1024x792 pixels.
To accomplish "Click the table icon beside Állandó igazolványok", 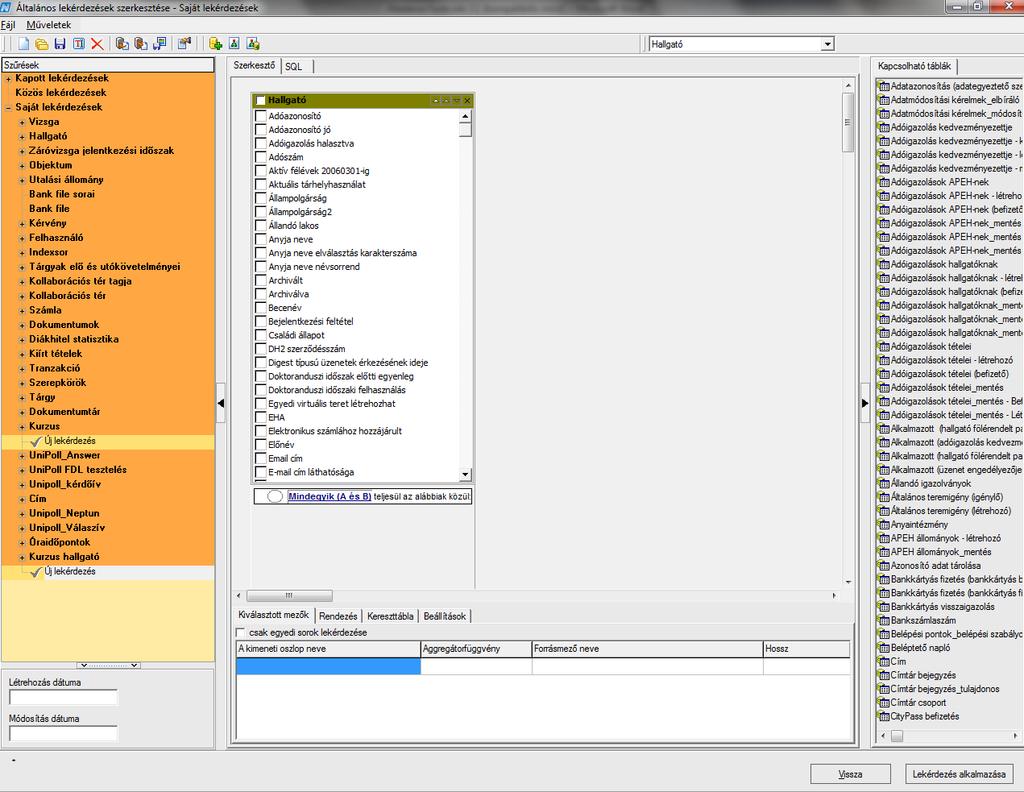I will 884,483.
